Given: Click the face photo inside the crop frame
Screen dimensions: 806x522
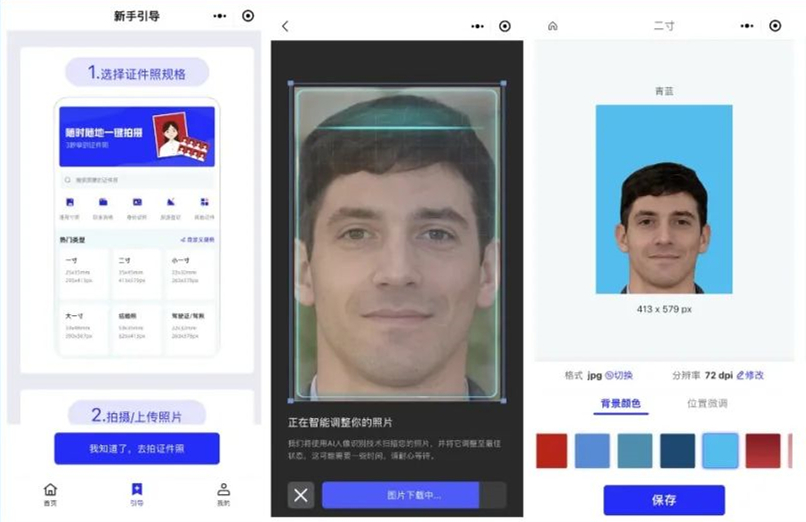Looking at the screenshot, I should point(397,243).
